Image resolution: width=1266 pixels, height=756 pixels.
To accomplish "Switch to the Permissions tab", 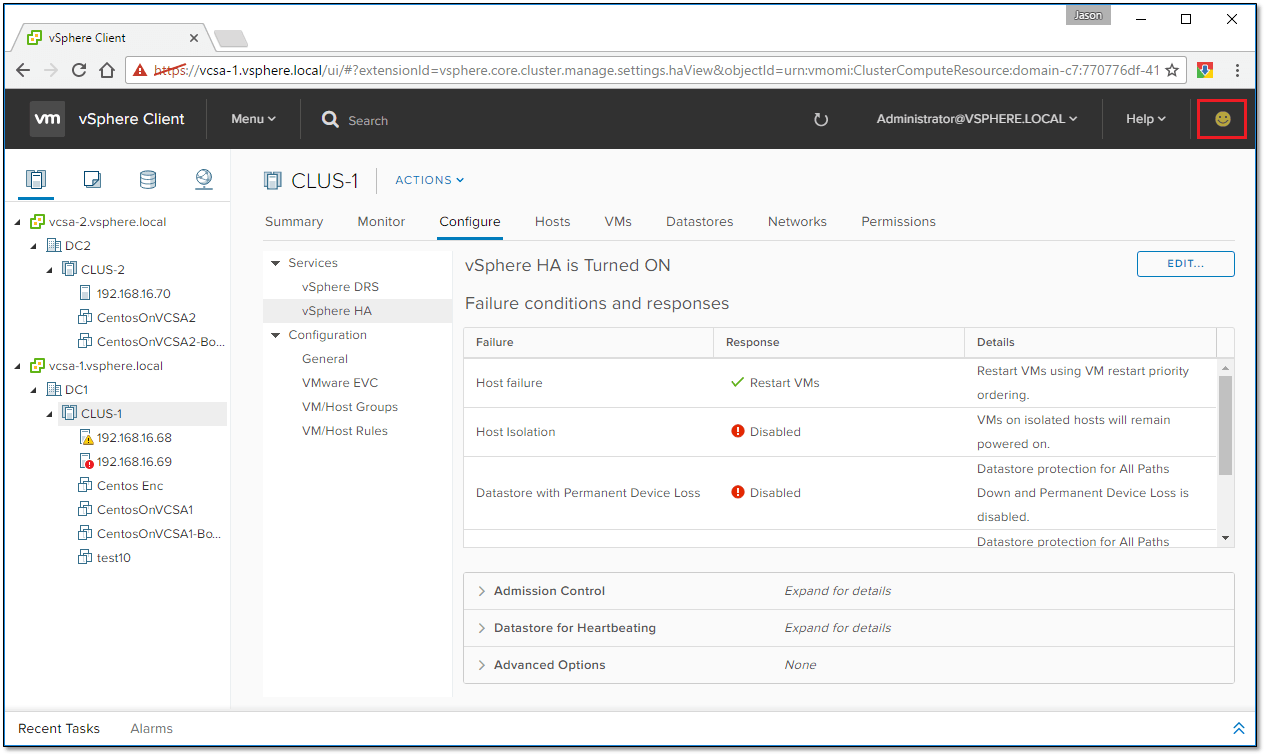I will 899,222.
